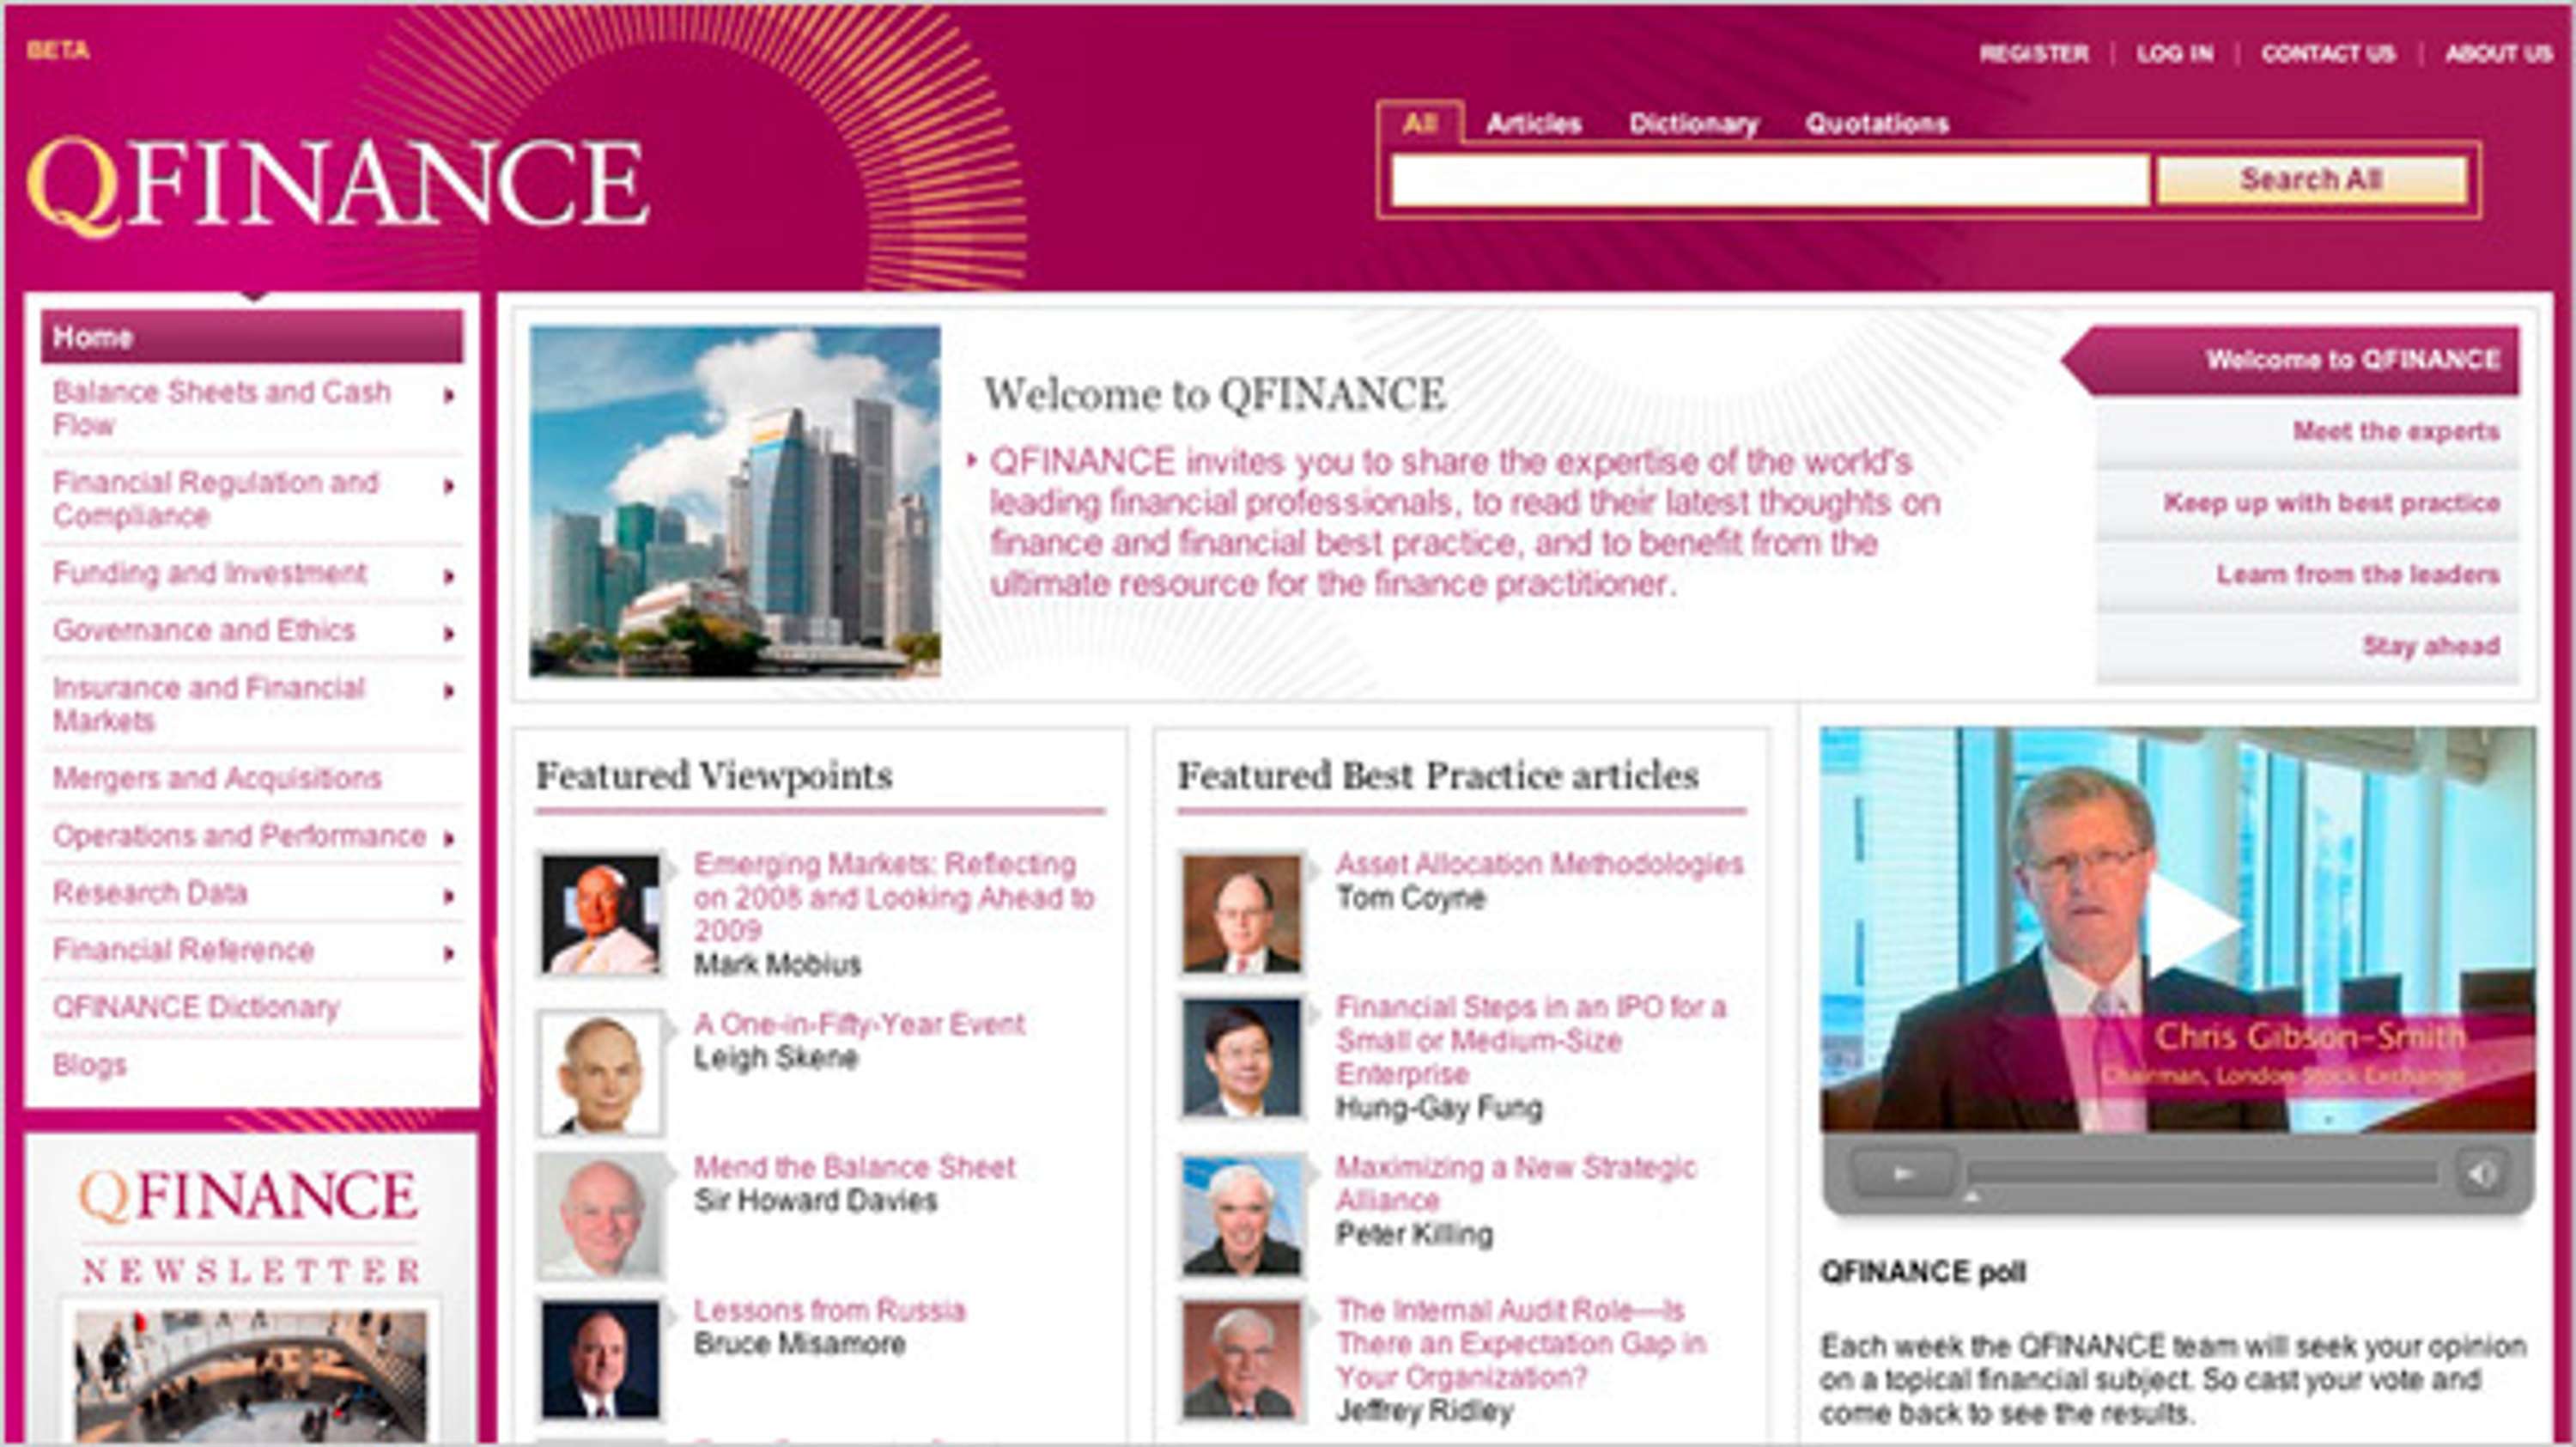Click the Singapore skyline welcome image
This screenshot has width=2576, height=1447.
(735, 501)
